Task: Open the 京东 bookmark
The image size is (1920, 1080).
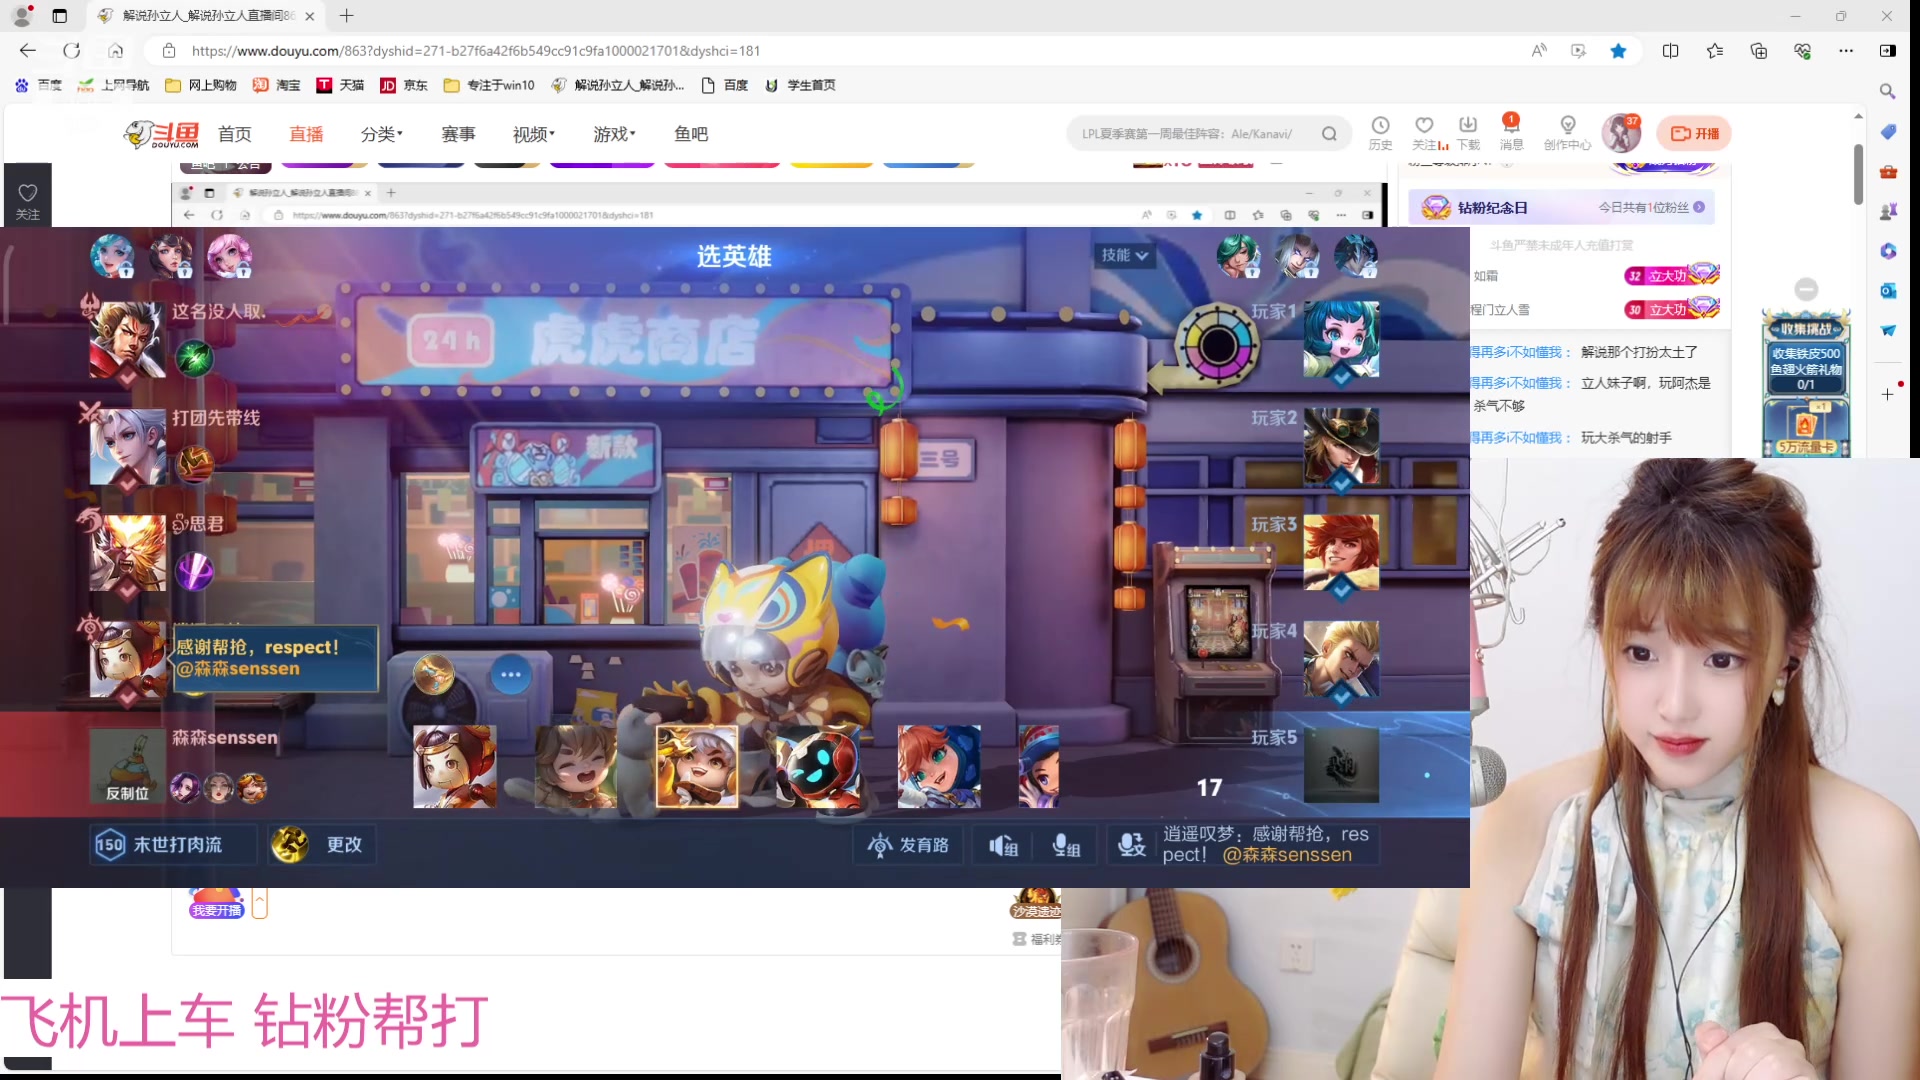Action: [404, 86]
